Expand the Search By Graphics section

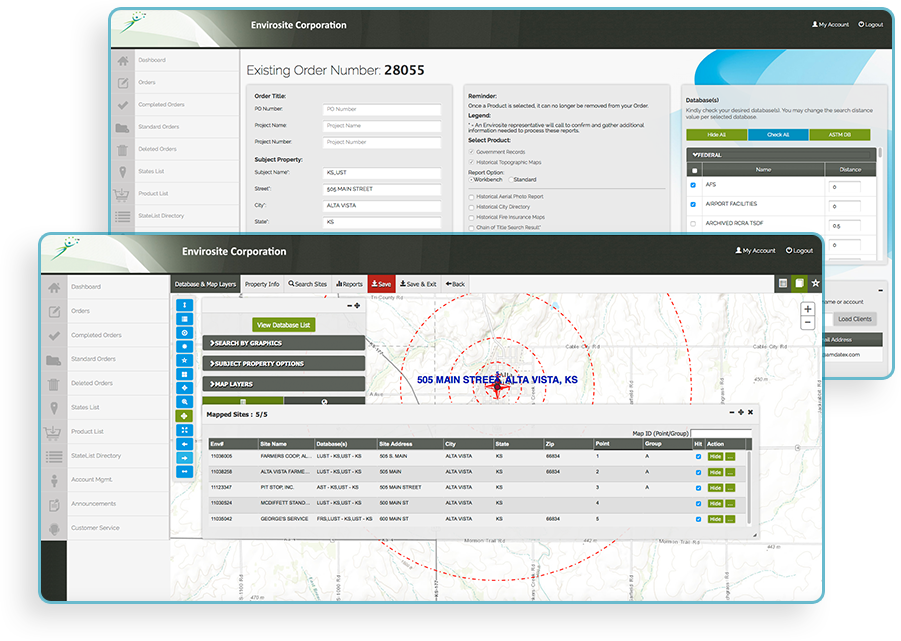pos(284,343)
